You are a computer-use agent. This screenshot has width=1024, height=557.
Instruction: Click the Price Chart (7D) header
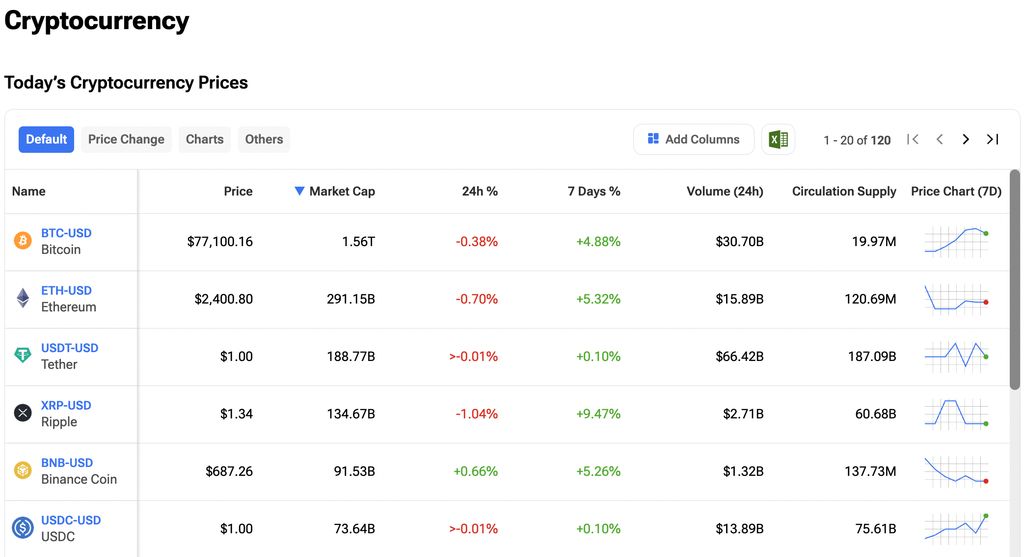point(956,191)
